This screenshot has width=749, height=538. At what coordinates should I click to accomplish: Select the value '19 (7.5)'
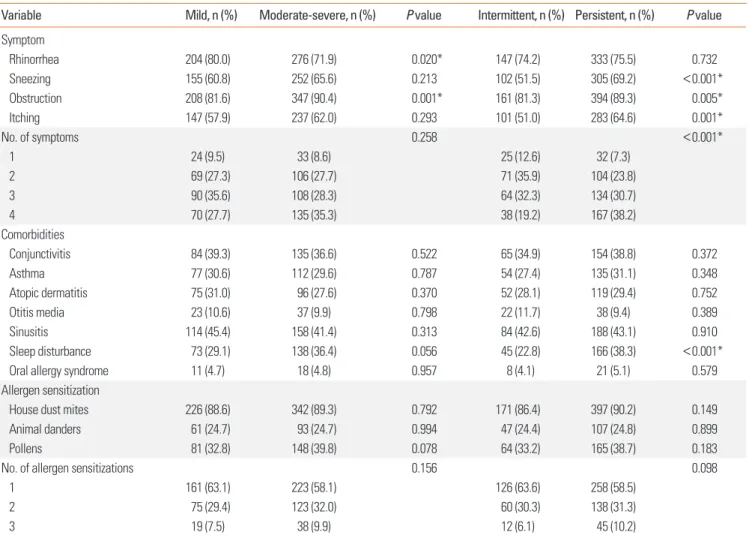click(208, 527)
